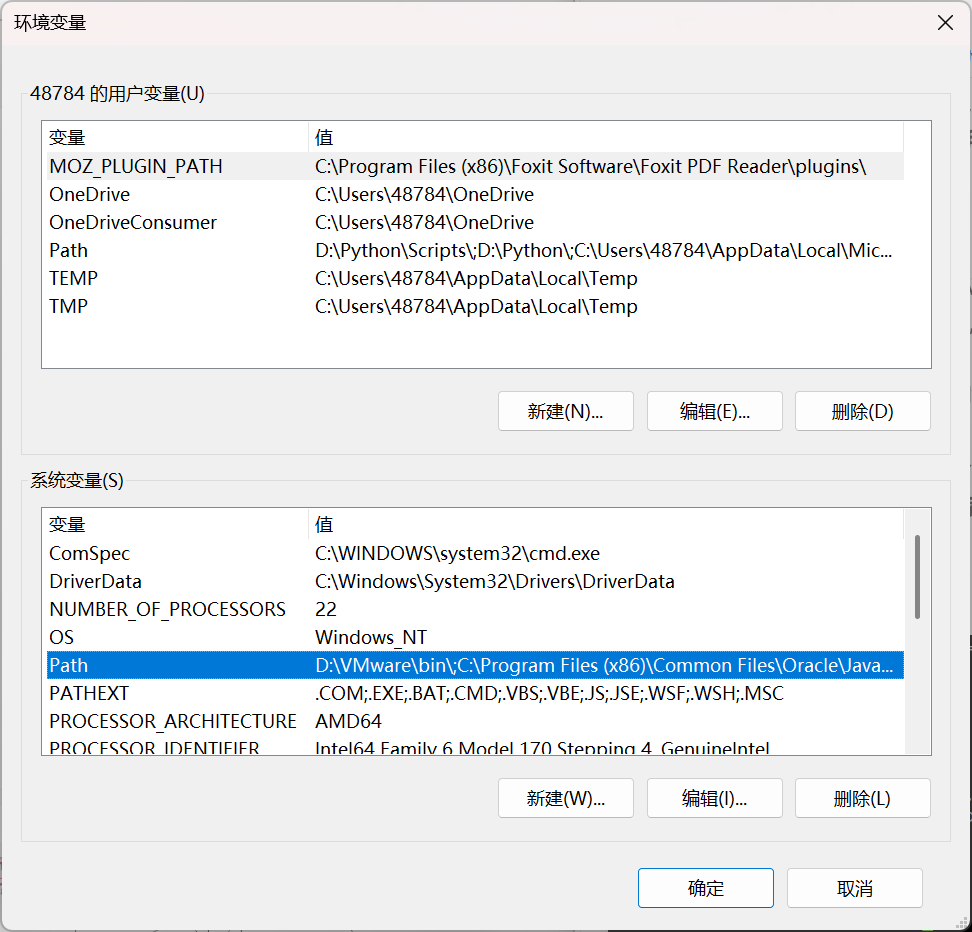Select the OneDriveConsumer user variable
The height and width of the screenshot is (932, 972).
pyautogui.click(x=475, y=222)
